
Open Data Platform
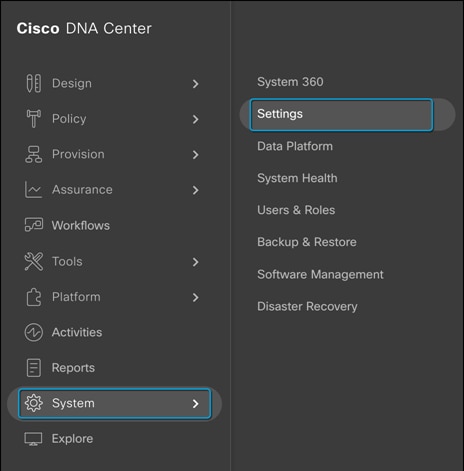tap(295, 146)
